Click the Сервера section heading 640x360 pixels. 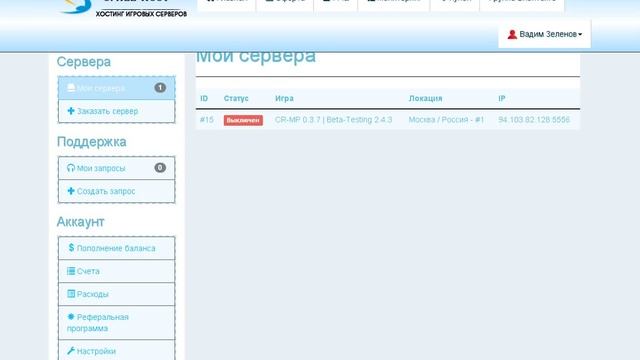point(84,62)
